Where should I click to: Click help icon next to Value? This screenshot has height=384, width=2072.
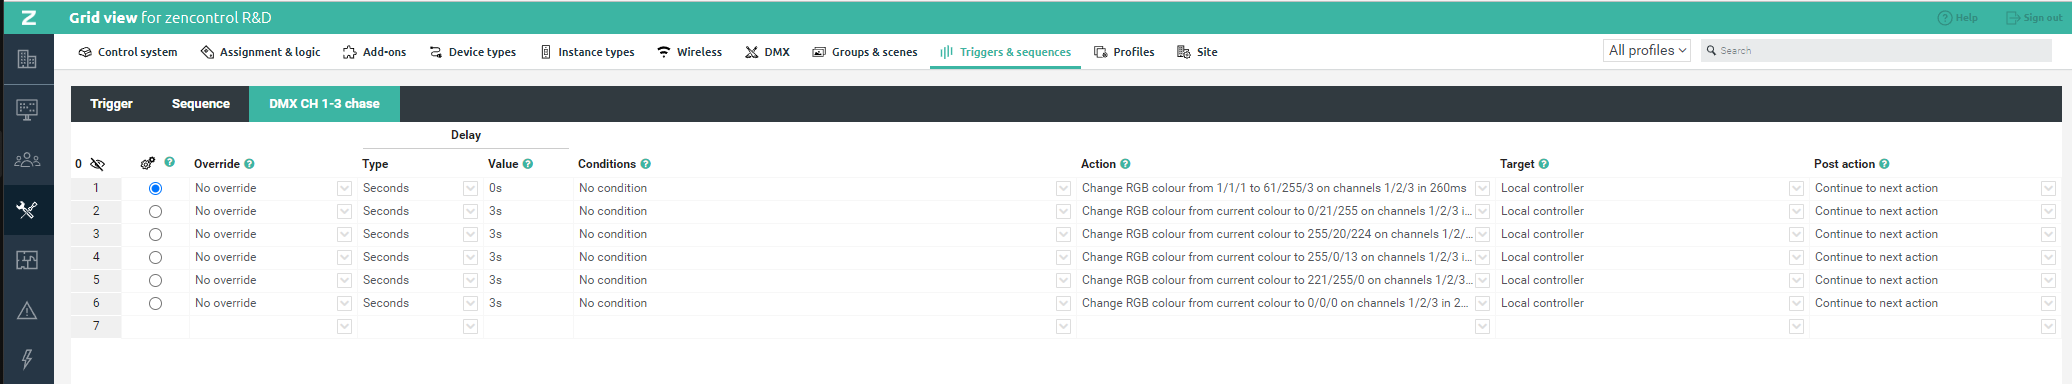528,164
